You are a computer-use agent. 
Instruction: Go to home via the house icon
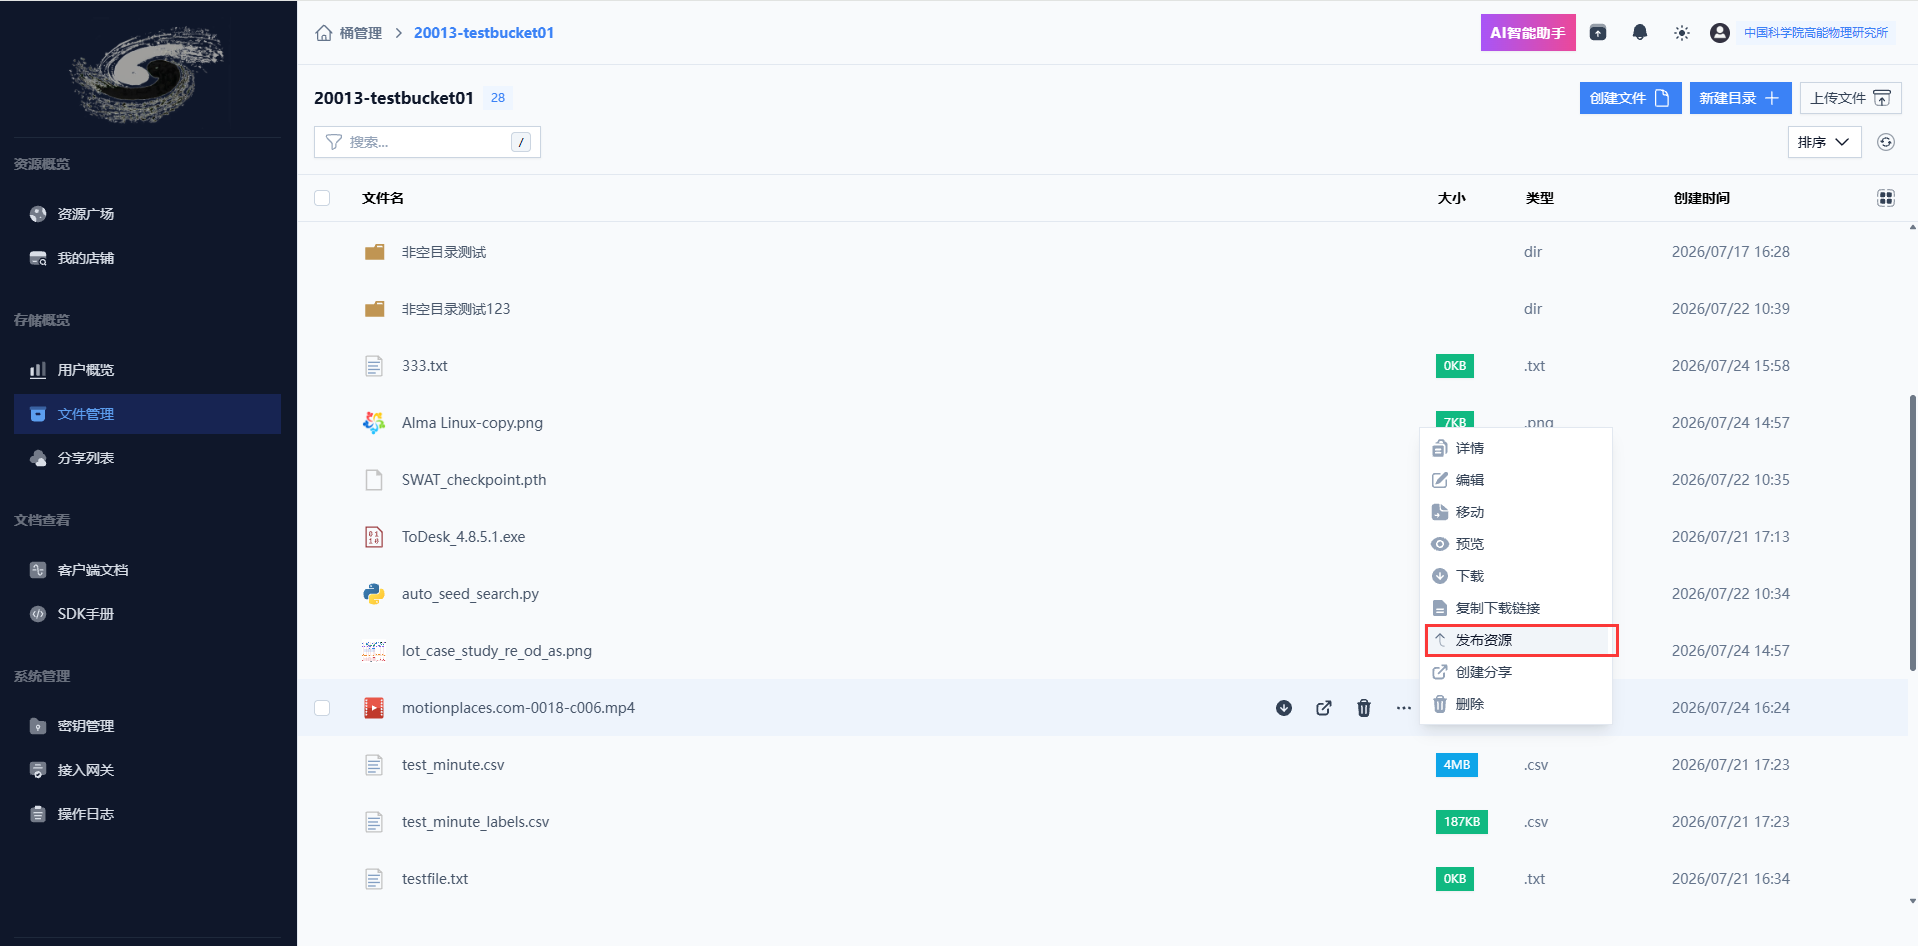(x=324, y=33)
